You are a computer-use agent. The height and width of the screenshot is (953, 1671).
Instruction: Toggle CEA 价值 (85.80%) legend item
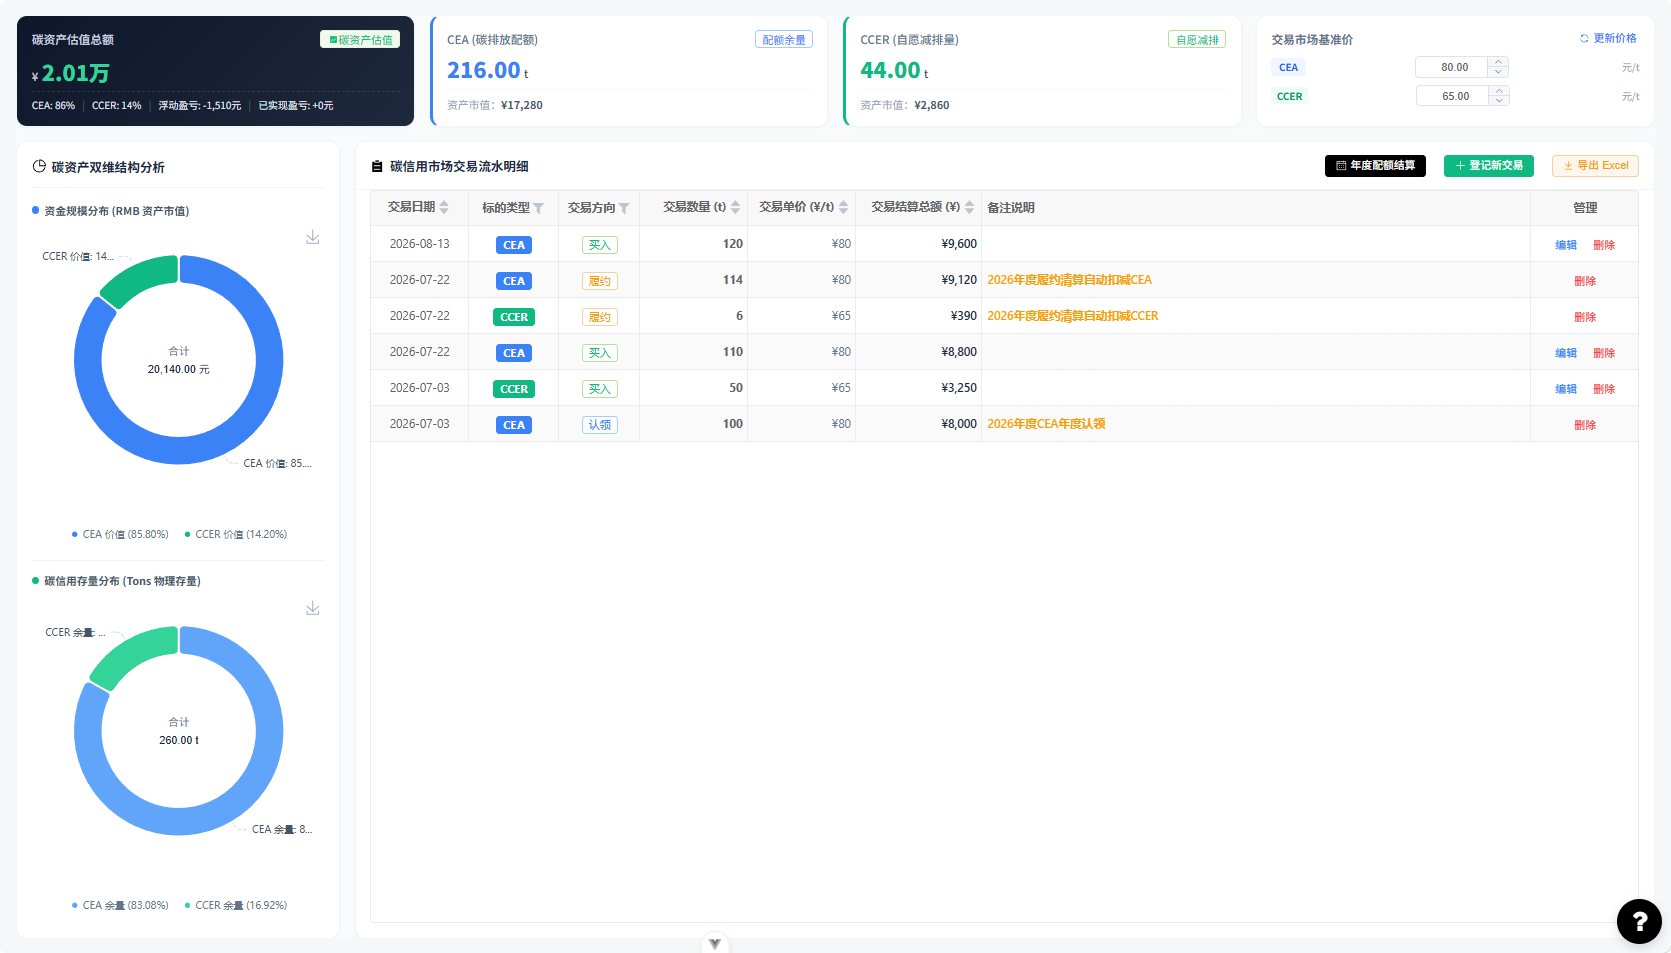pyautogui.click(x=120, y=534)
